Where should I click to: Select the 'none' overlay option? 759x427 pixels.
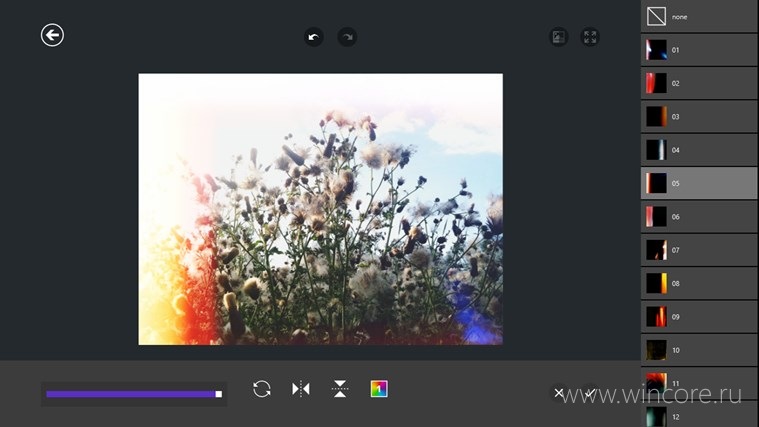pos(699,16)
